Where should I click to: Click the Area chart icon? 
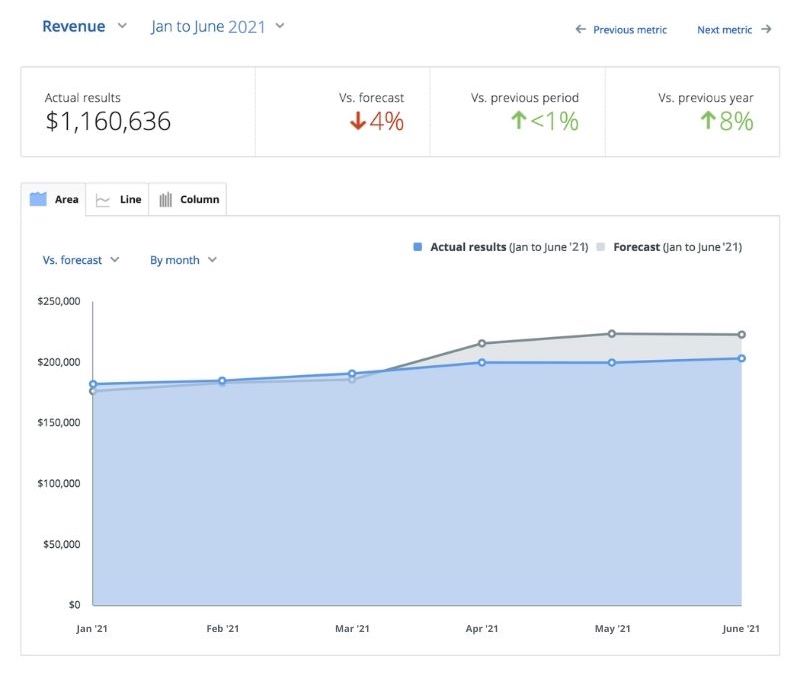point(38,199)
